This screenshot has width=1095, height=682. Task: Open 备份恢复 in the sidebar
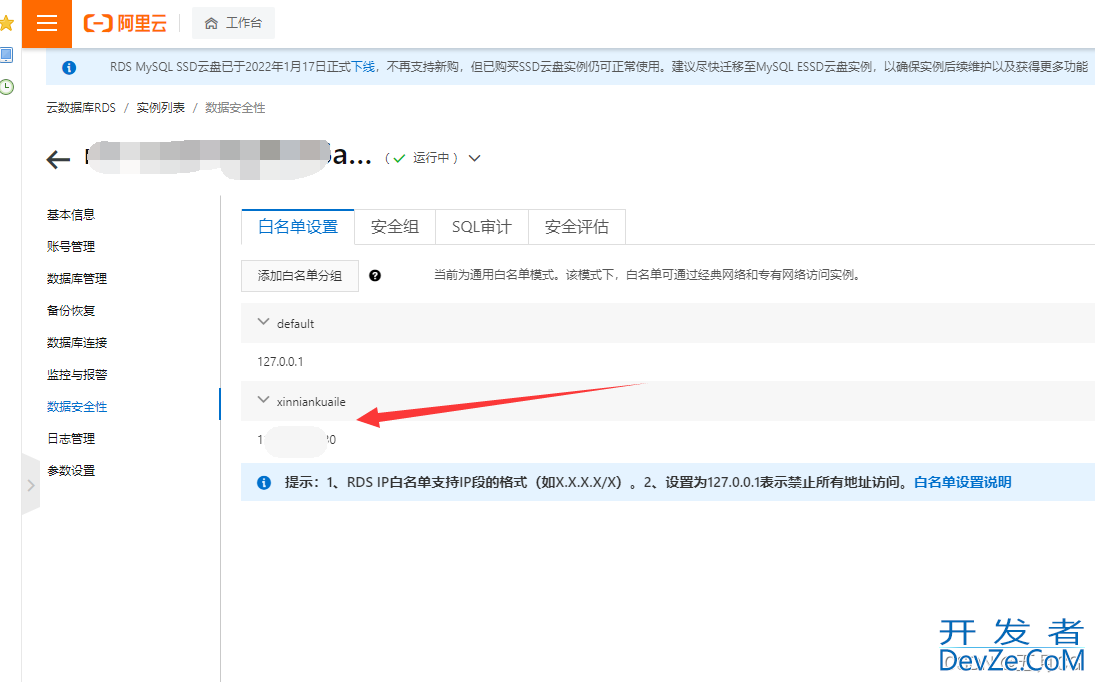[71, 311]
